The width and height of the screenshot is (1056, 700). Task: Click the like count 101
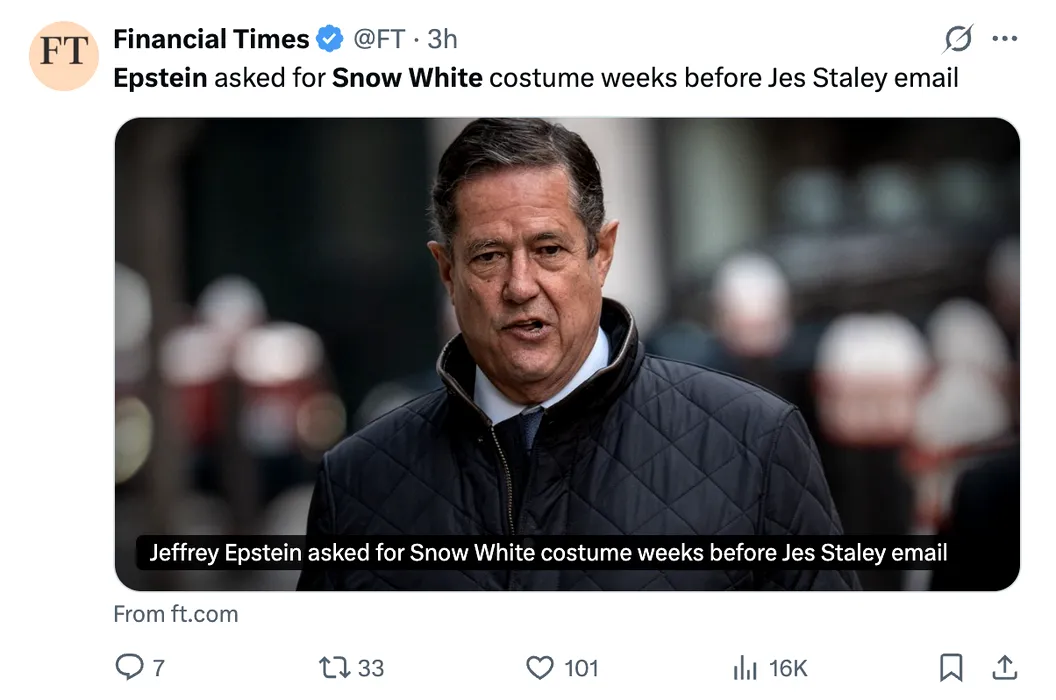point(581,668)
